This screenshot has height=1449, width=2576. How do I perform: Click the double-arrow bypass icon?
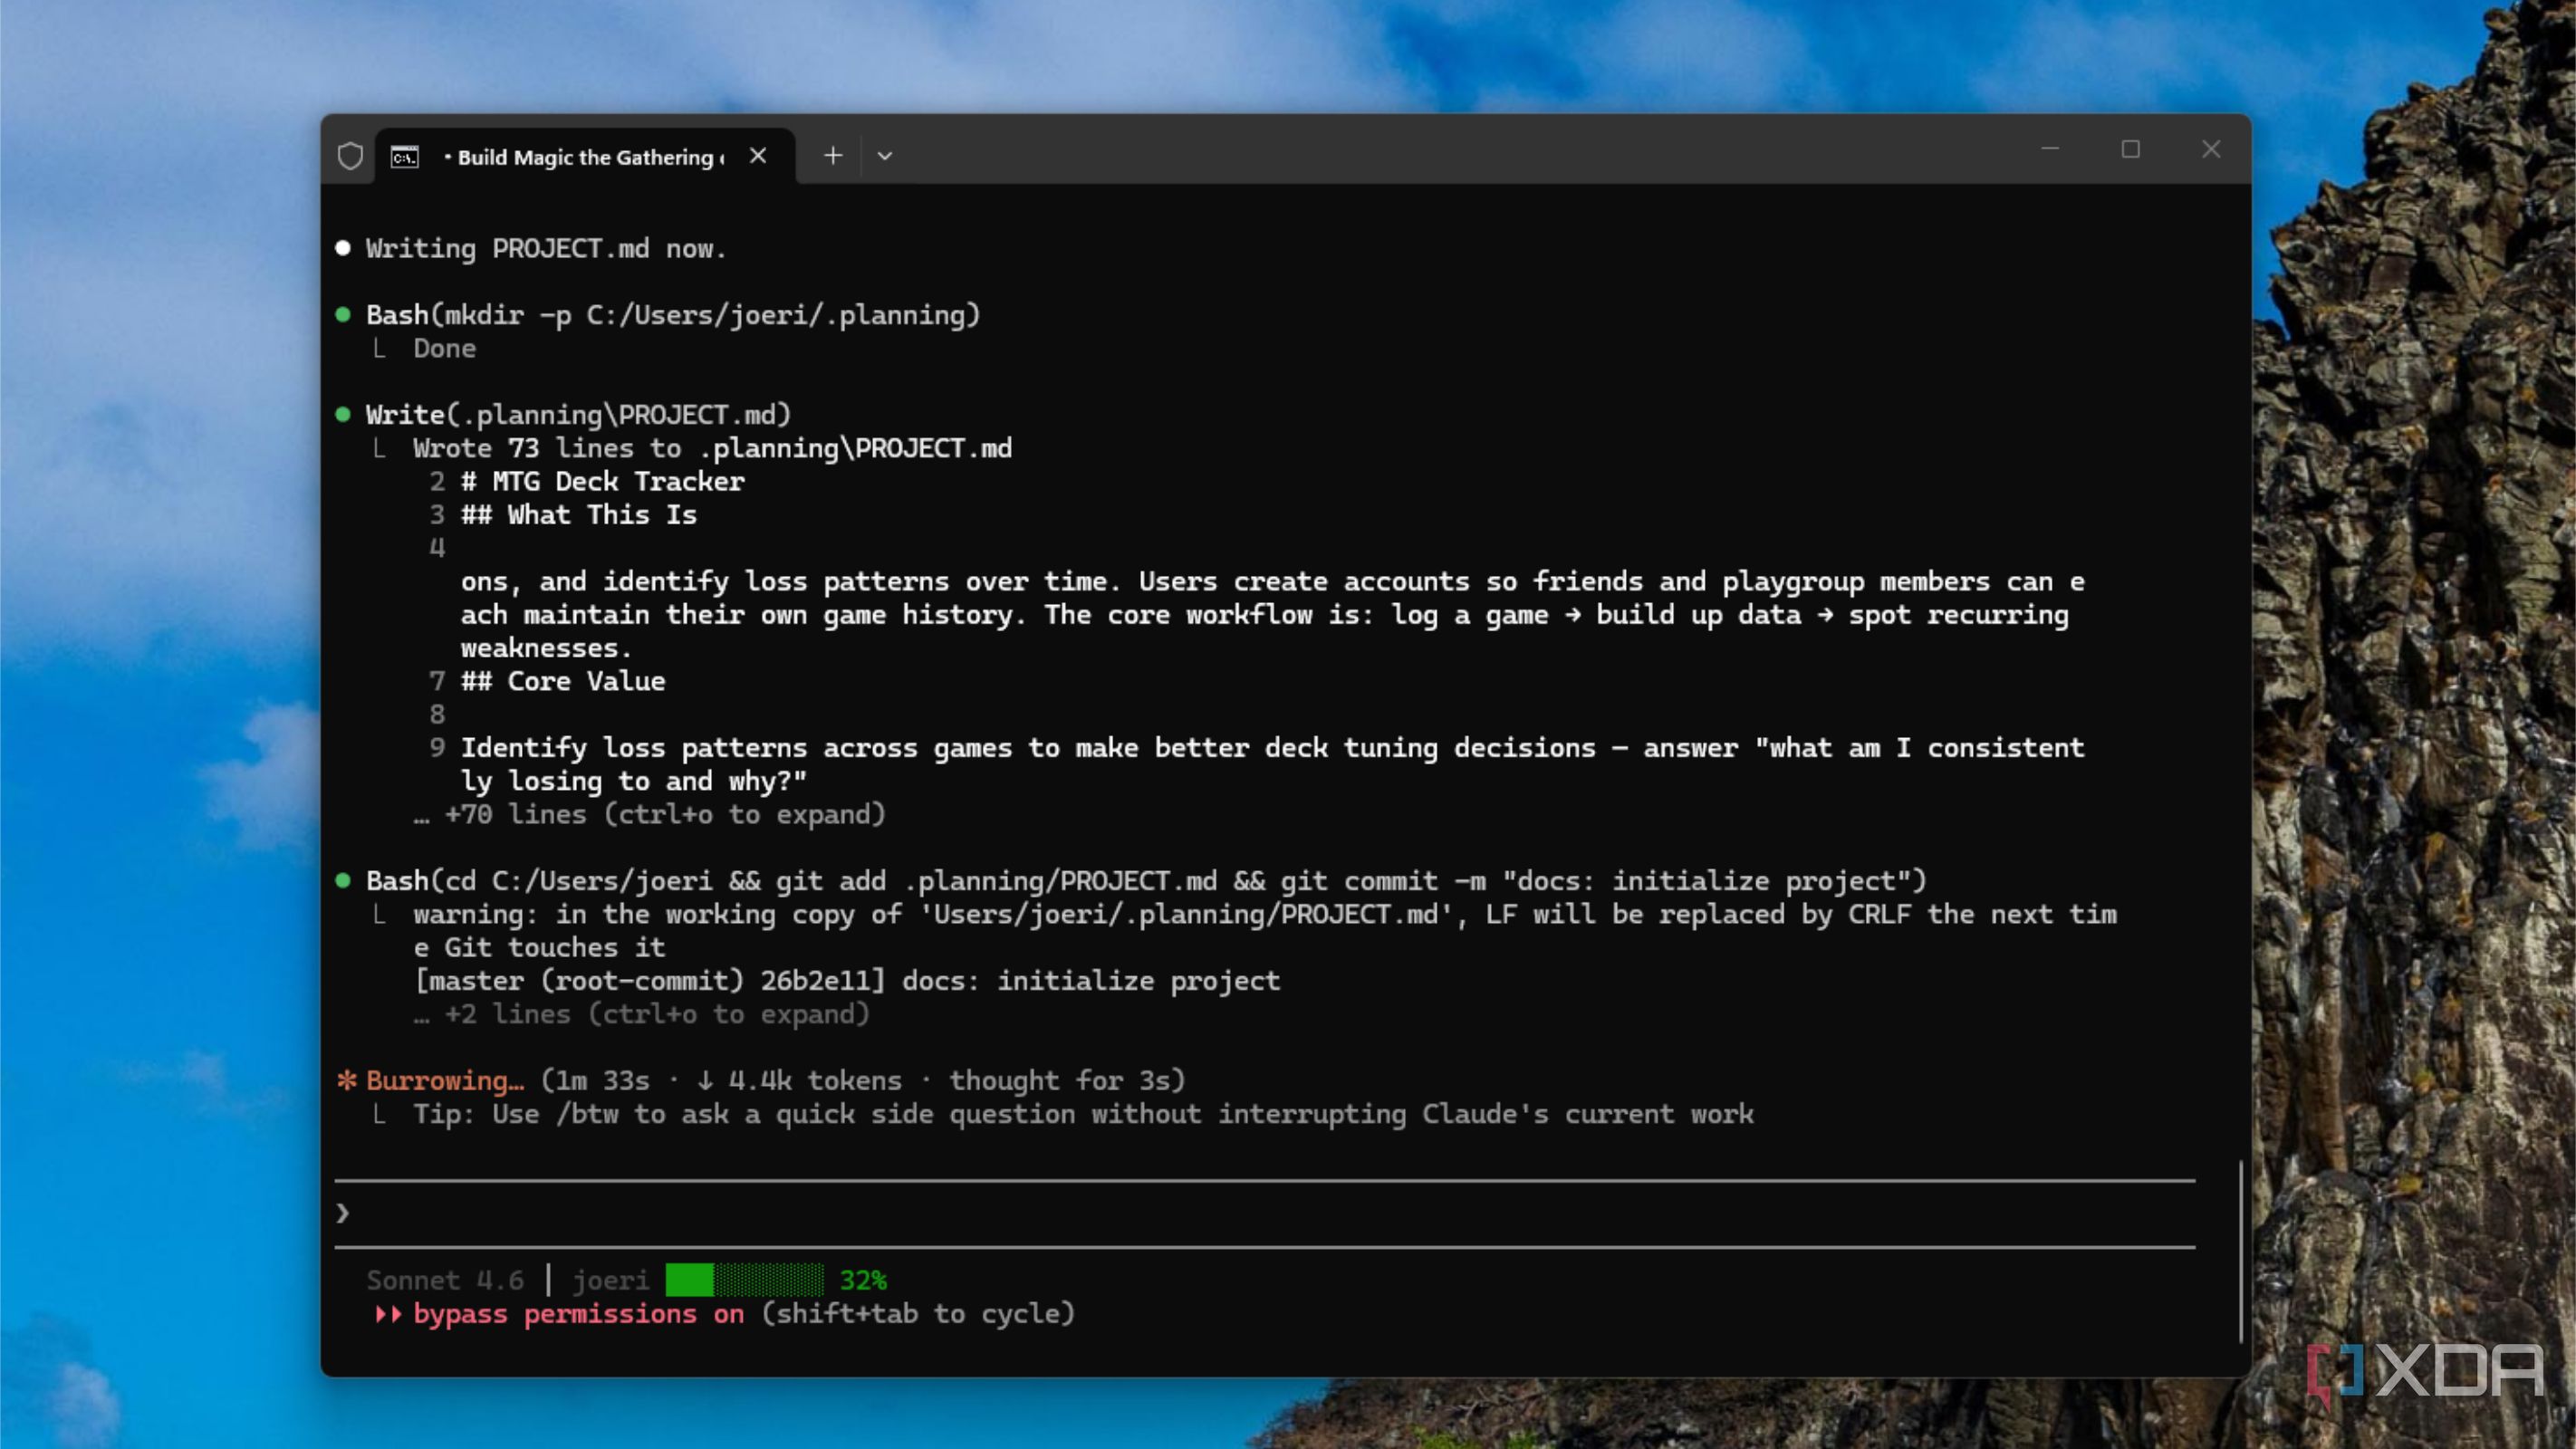click(389, 1314)
